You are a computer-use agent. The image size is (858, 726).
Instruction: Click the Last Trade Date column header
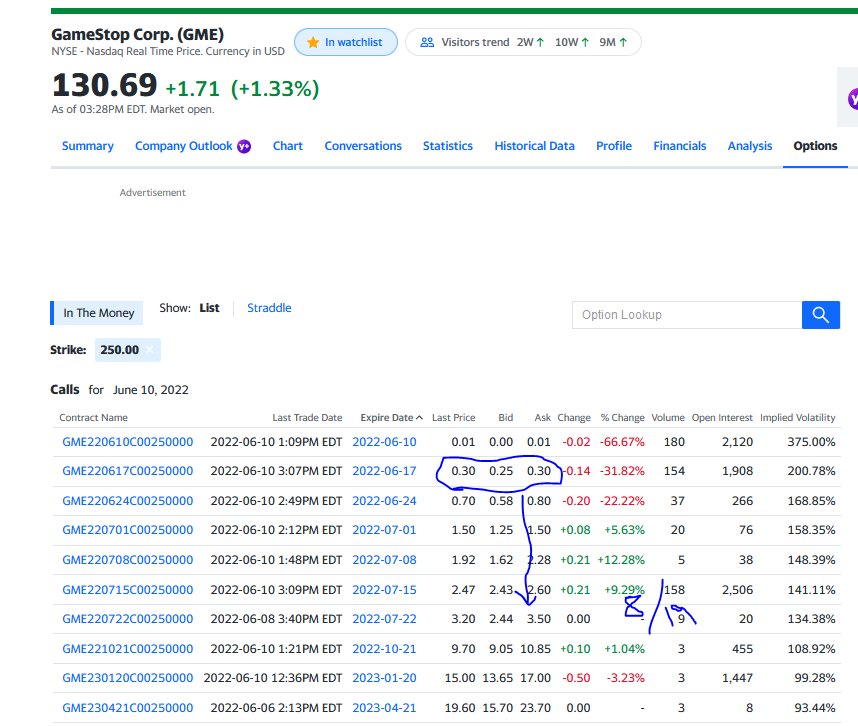(x=307, y=417)
